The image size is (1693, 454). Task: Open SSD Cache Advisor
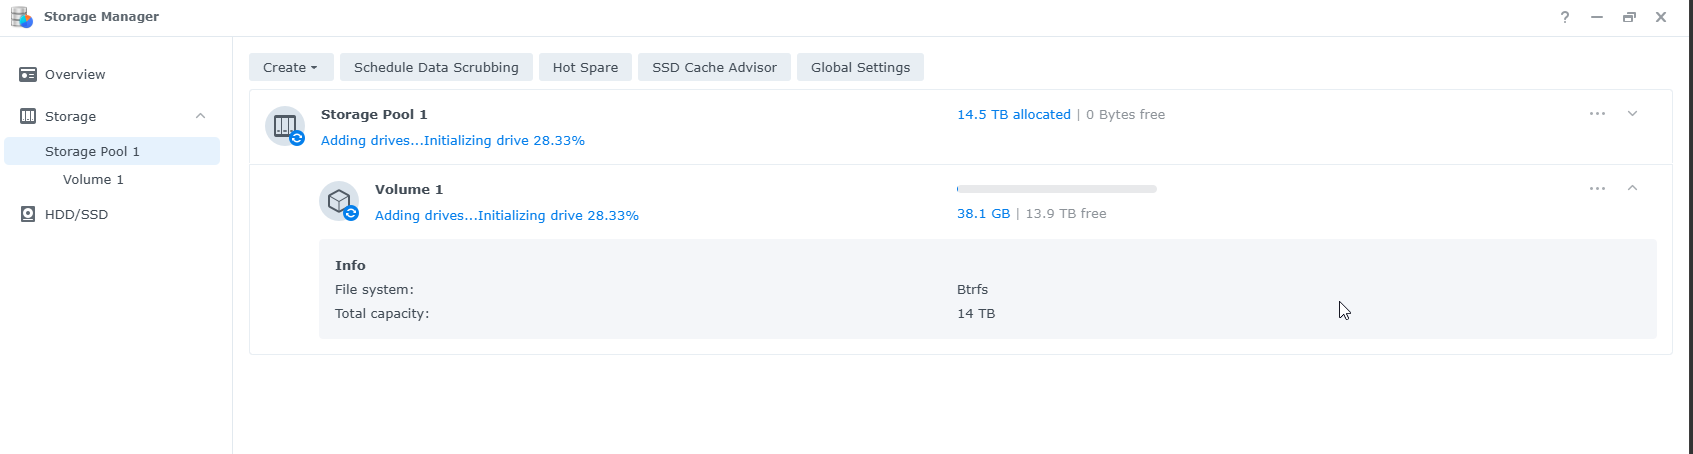[x=714, y=67]
